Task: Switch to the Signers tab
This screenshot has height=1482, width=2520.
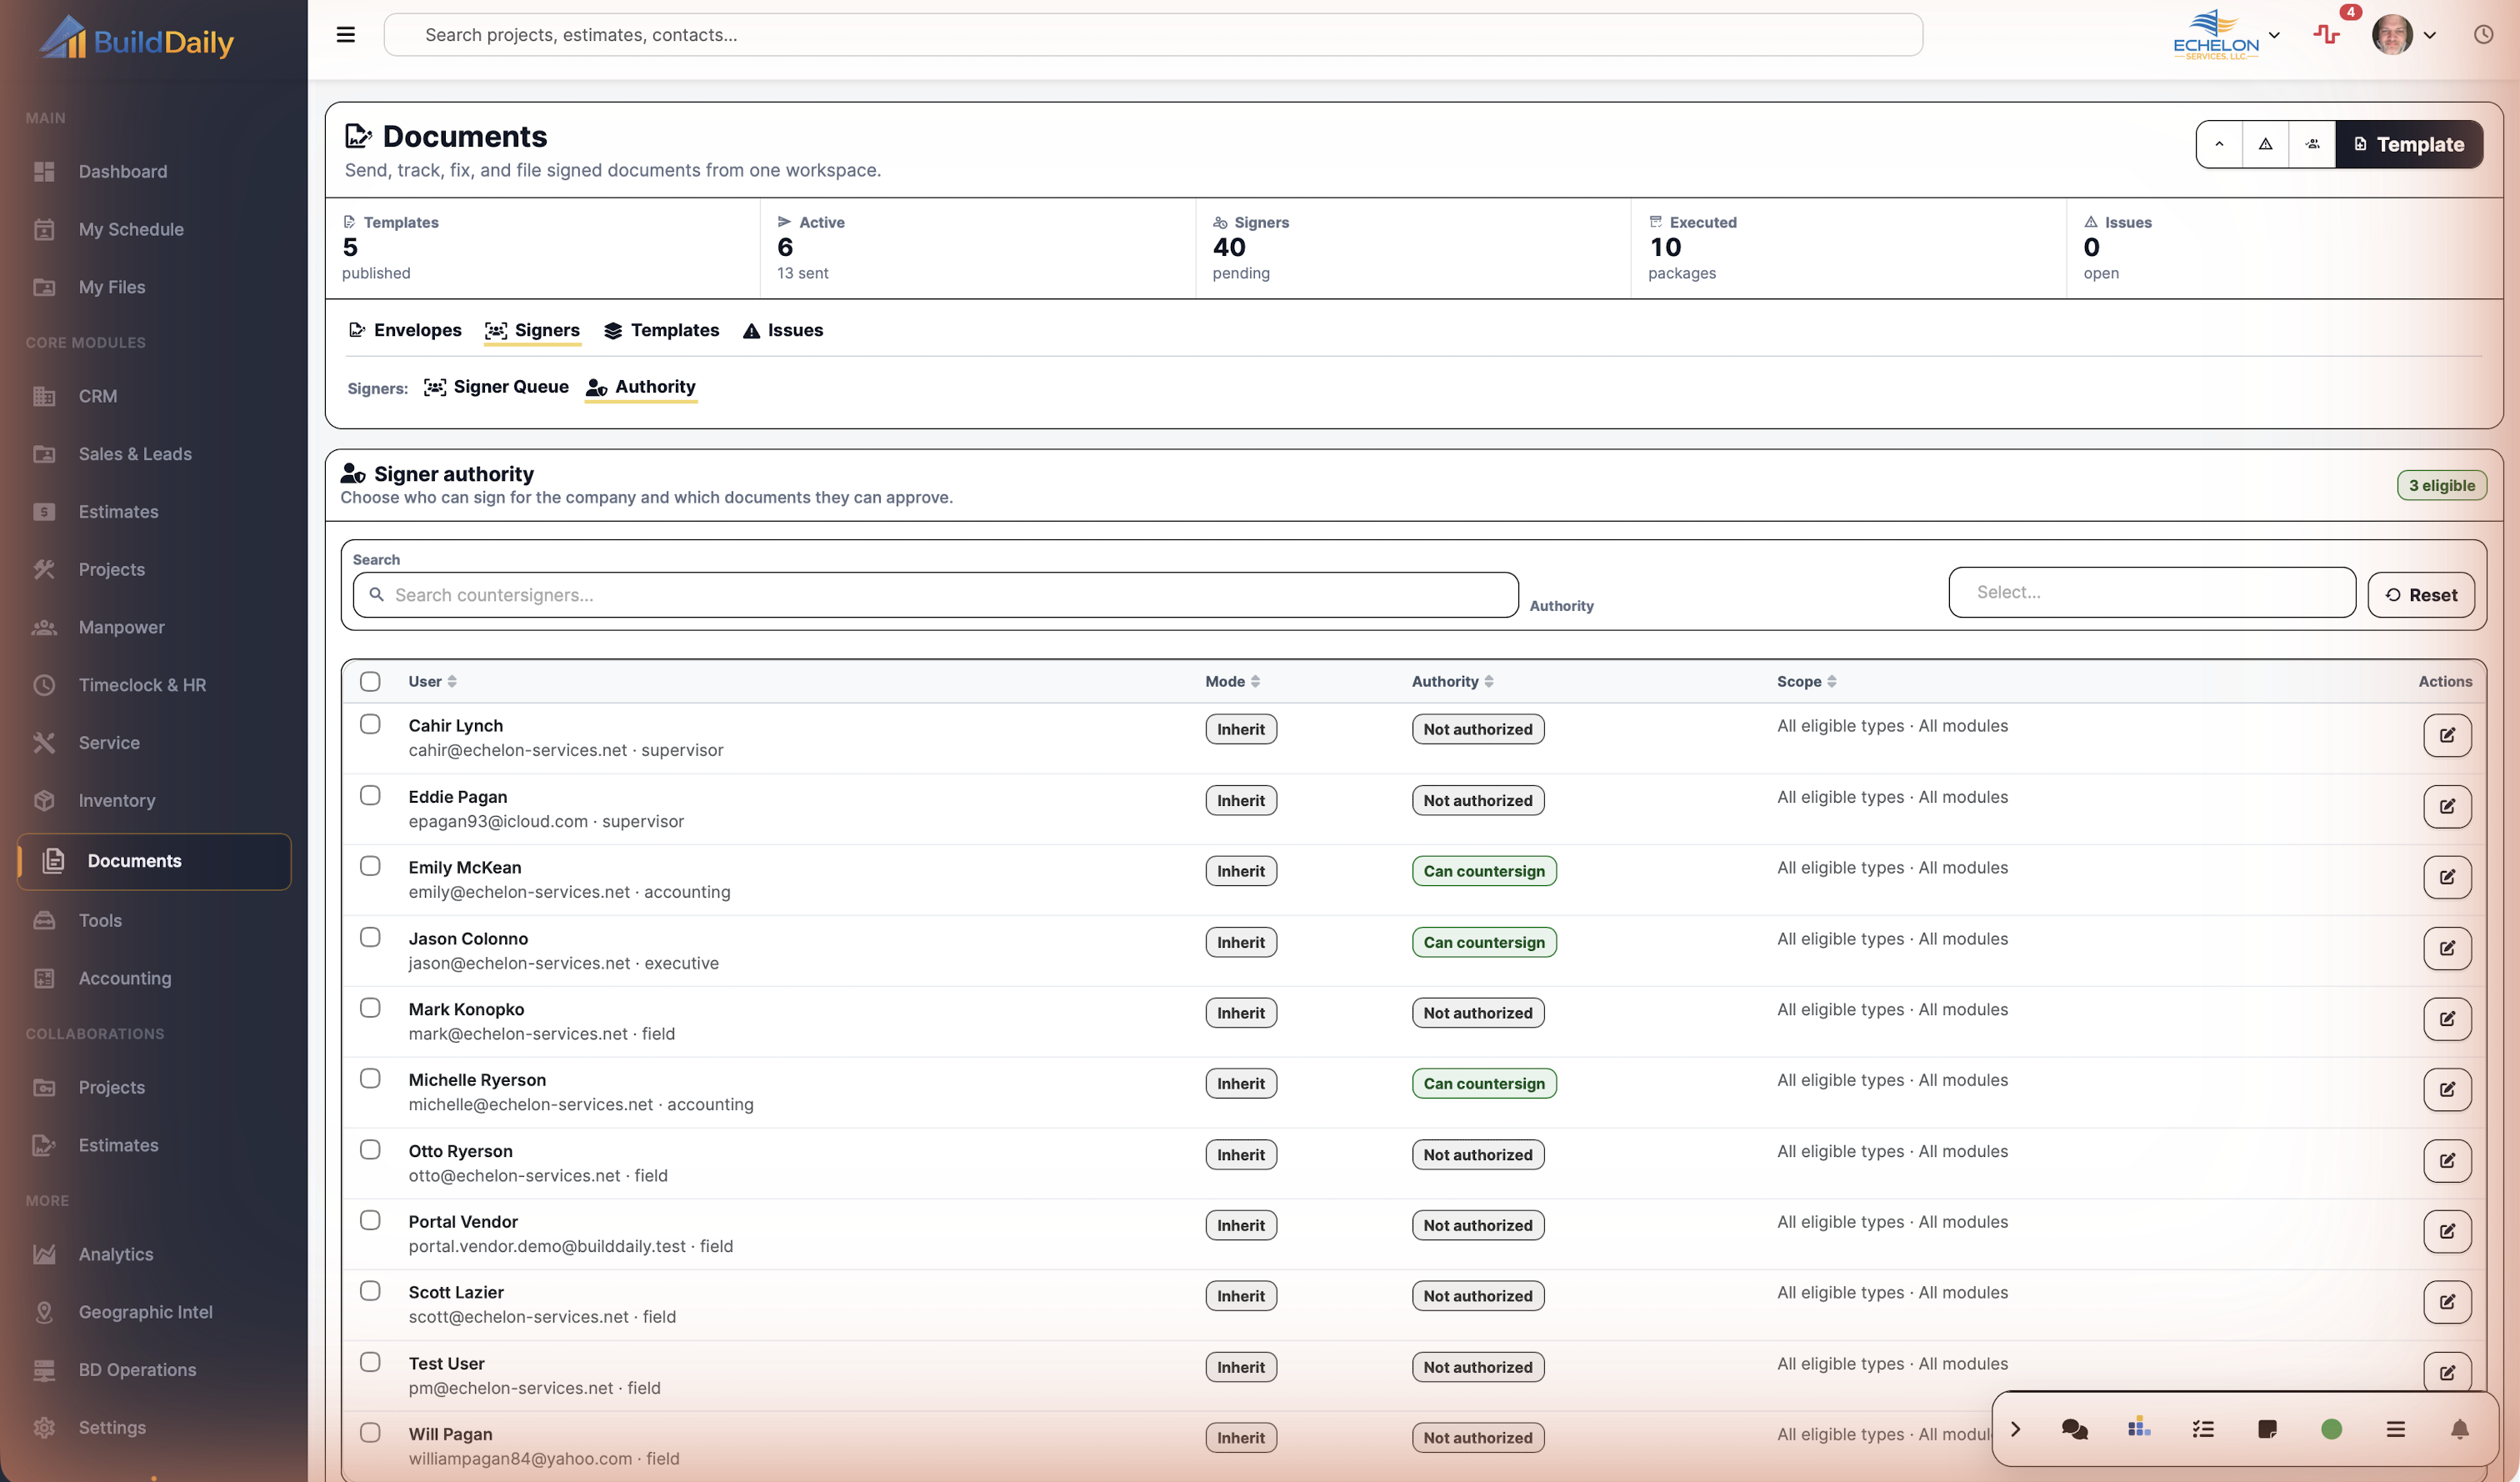Action: coord(532,330)
